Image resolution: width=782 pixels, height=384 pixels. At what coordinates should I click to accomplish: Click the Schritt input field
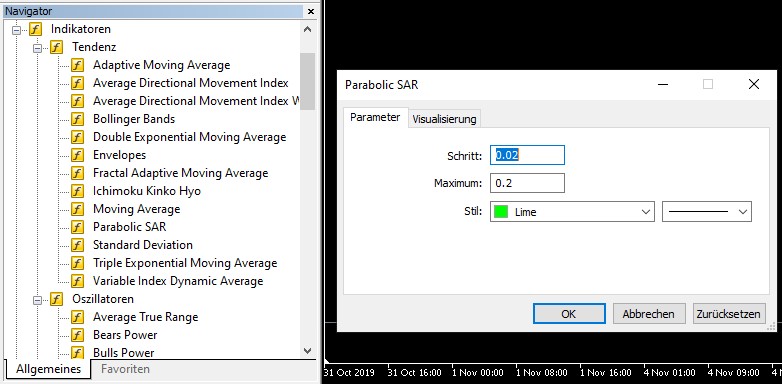(x=528, y=155)
